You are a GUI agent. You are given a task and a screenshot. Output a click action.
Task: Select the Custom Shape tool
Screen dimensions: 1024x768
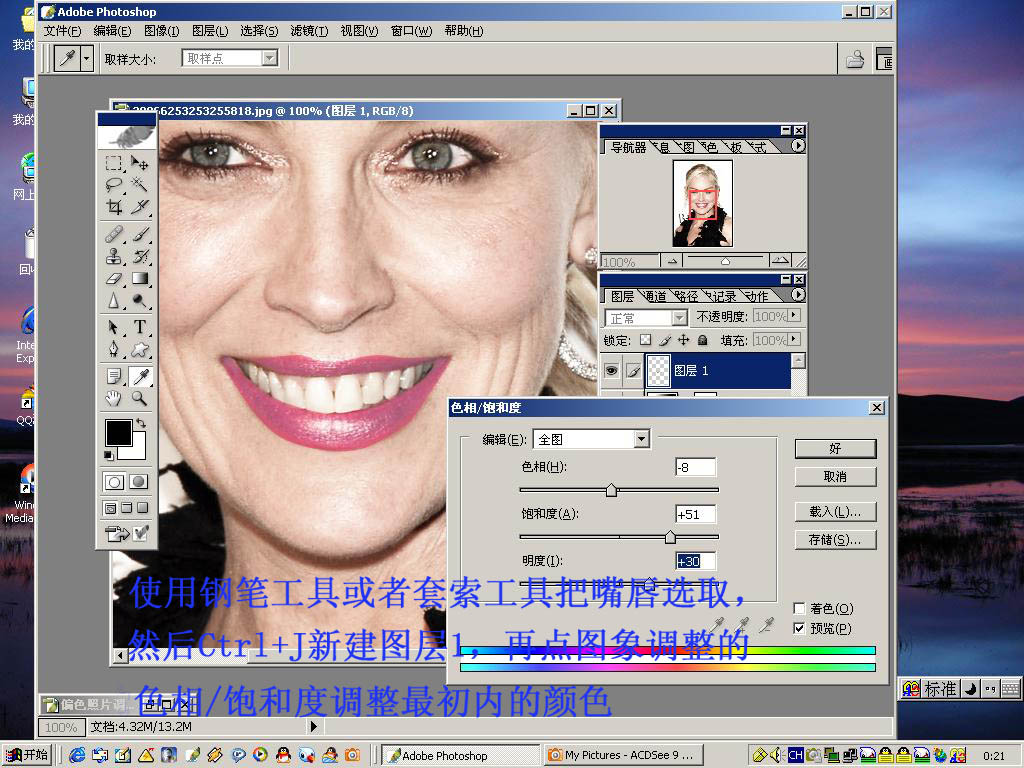point(139,349)
